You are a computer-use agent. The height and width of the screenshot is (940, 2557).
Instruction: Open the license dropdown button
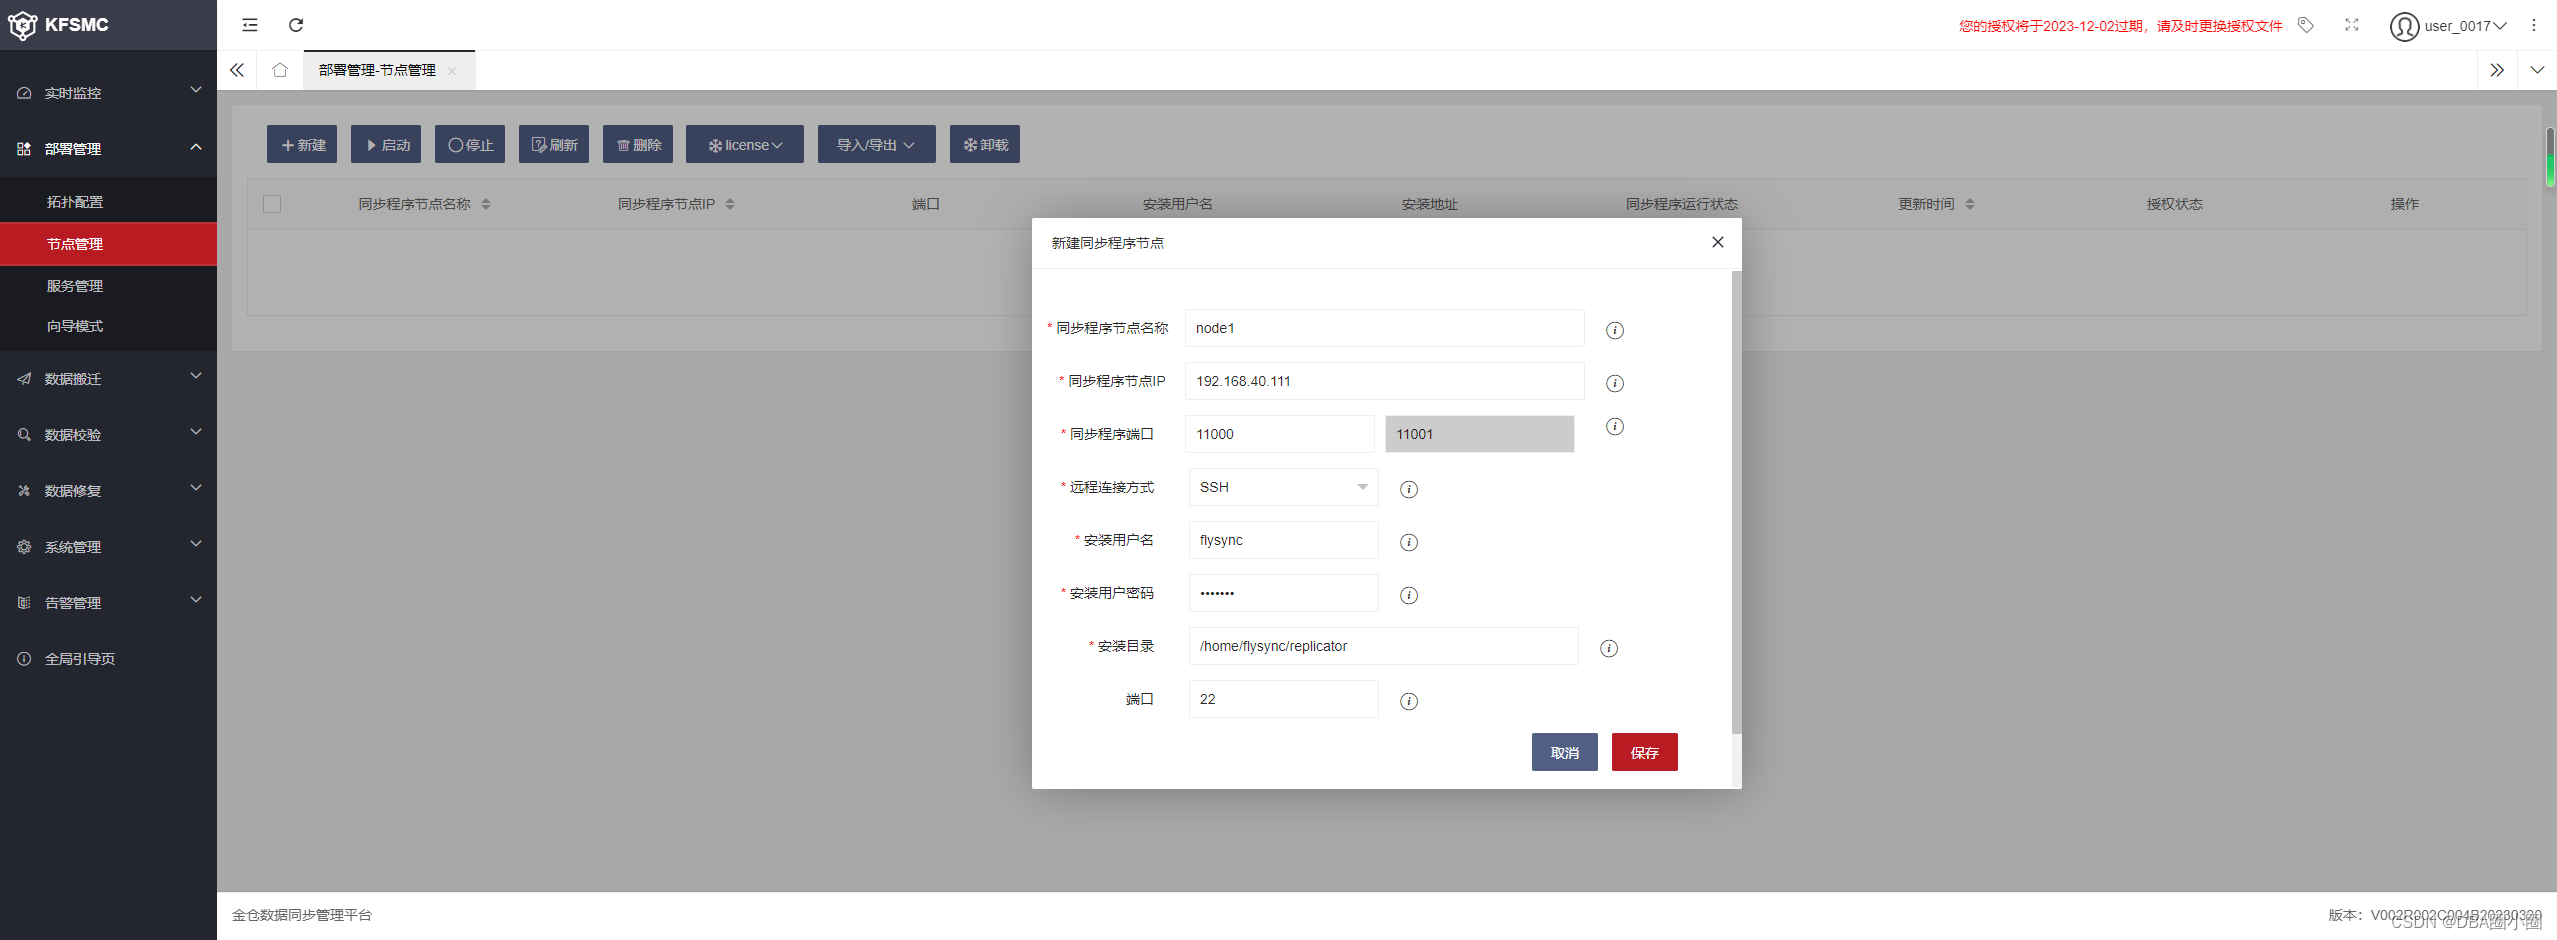coord(745,144)
